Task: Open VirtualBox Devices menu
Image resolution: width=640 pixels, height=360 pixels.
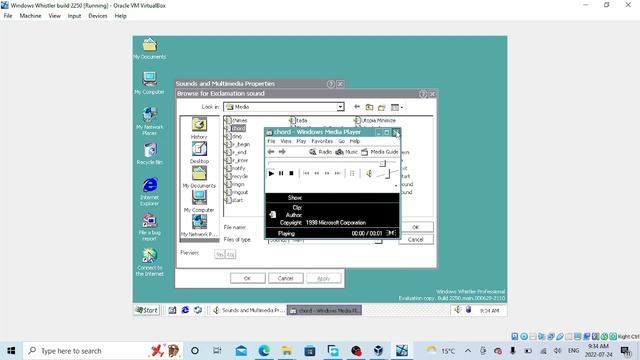Action: 98,16
